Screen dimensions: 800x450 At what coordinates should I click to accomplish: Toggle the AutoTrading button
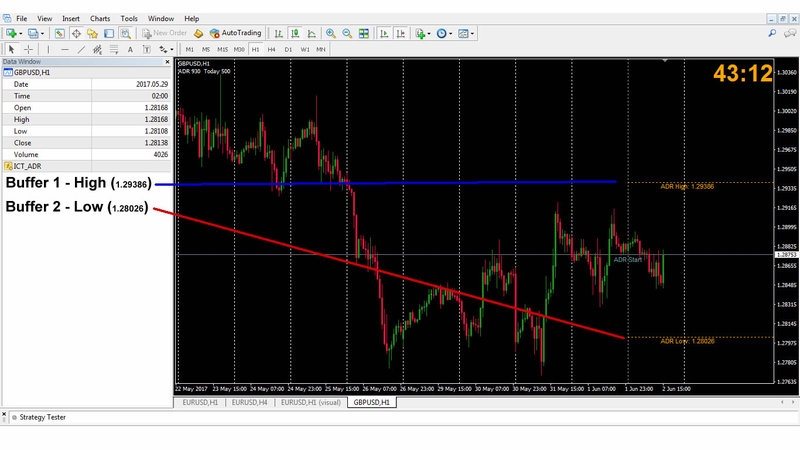pyautogui.click(x=235, y=33)
